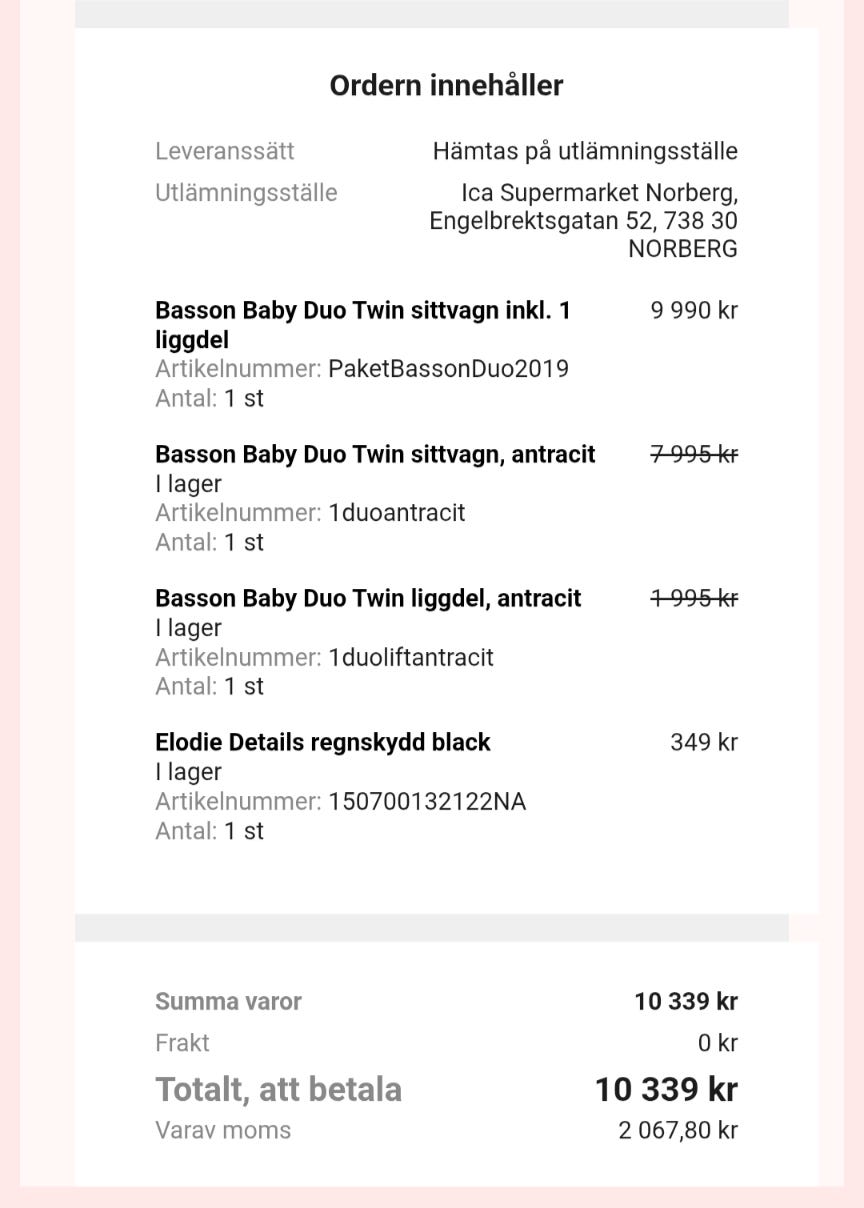Open the Basson Baby Duo Twin sittvagn inkl. 1 liggdel product
Screen dimensions: 864x1208
pos(362,324)
